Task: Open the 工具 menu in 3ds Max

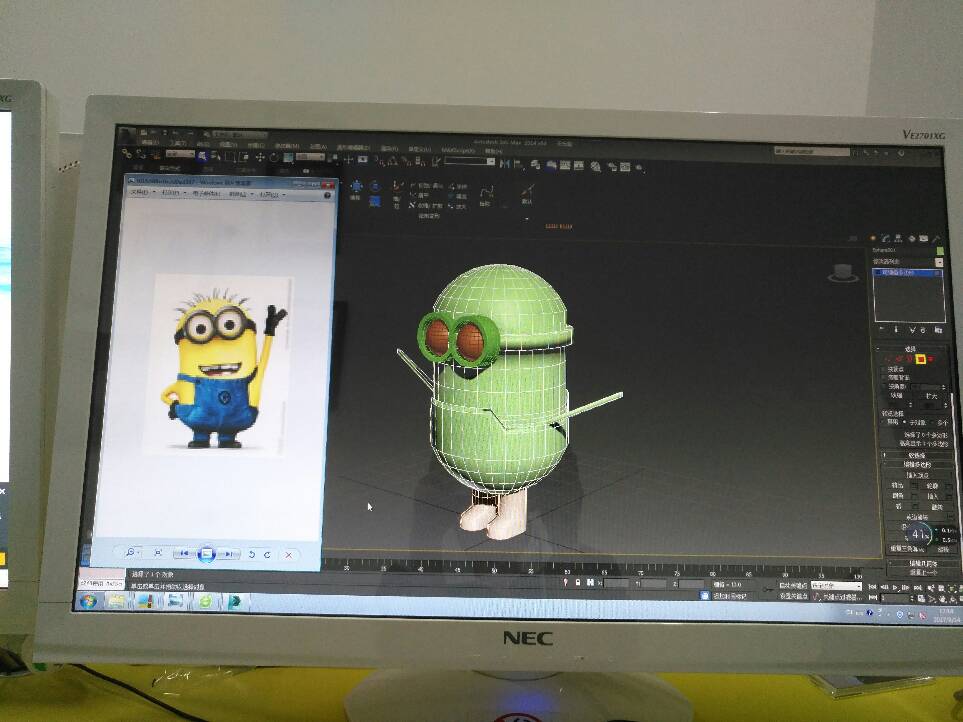Action: tap(177, 143)
